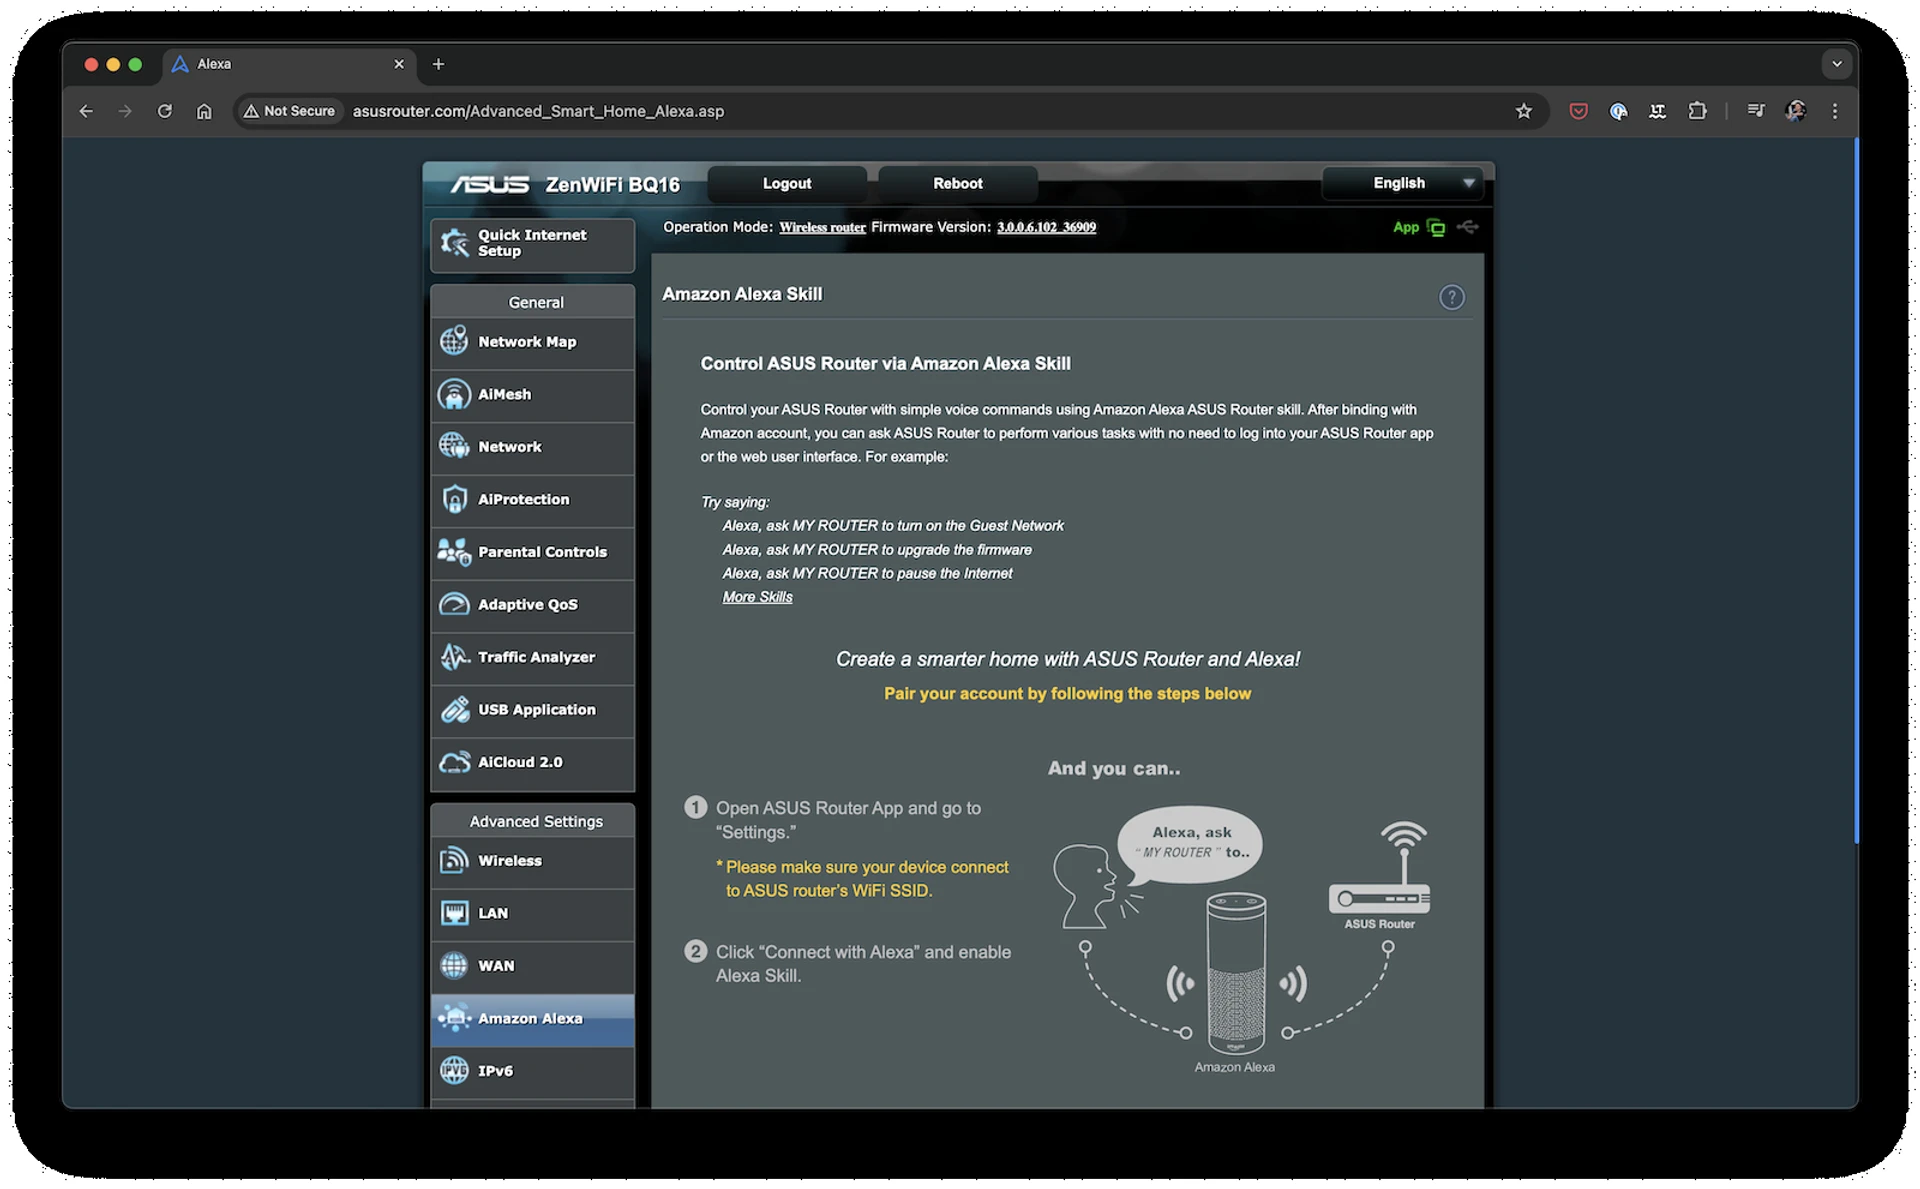
Task: Click the Traffic Analyzer chart icon
Action: tap(454, 657)
